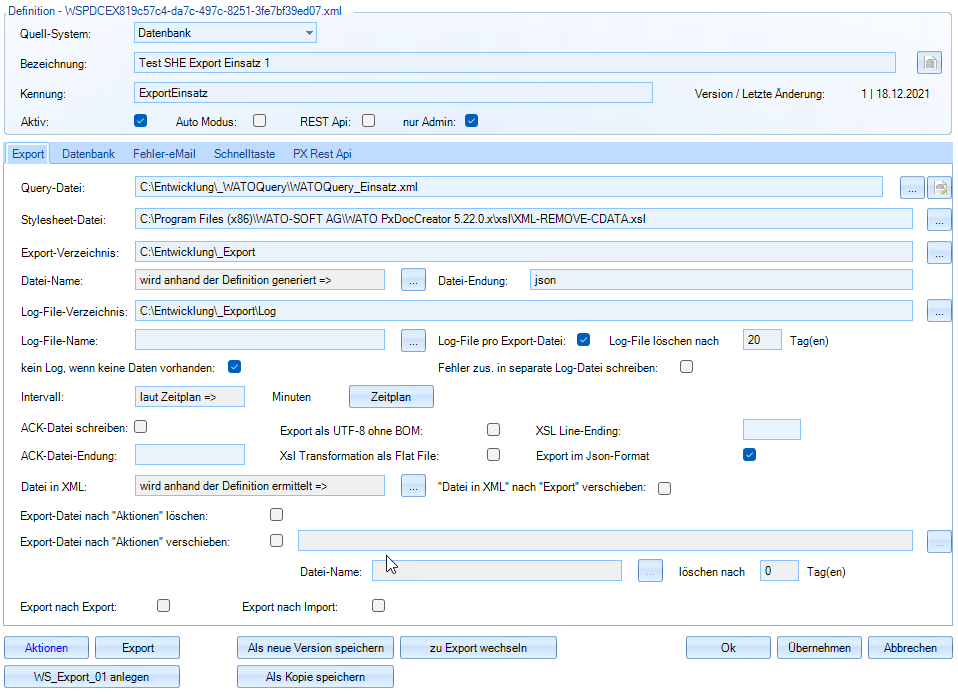This screenshot has height=696, width=958.
Task: Open the Fehler-eMail tab
Action: tap(164, 154)
